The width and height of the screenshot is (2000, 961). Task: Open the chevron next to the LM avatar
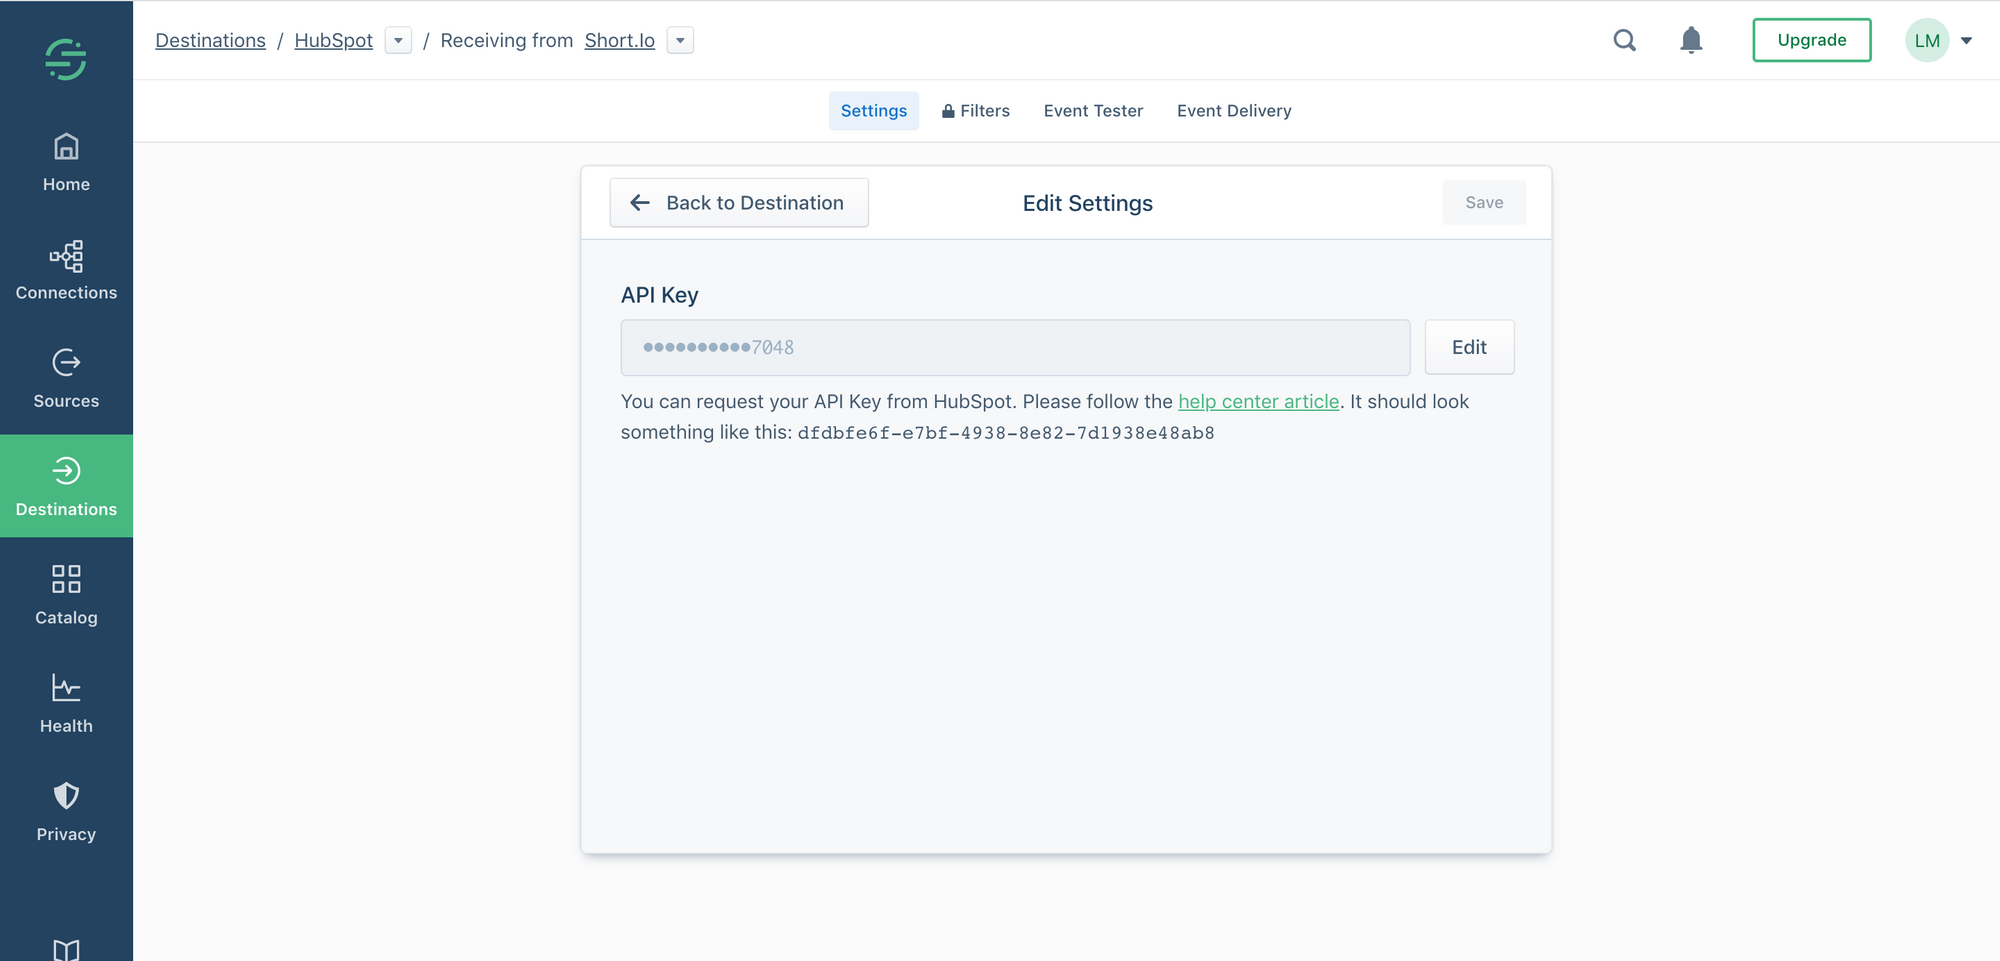(x=1966, y=40)
